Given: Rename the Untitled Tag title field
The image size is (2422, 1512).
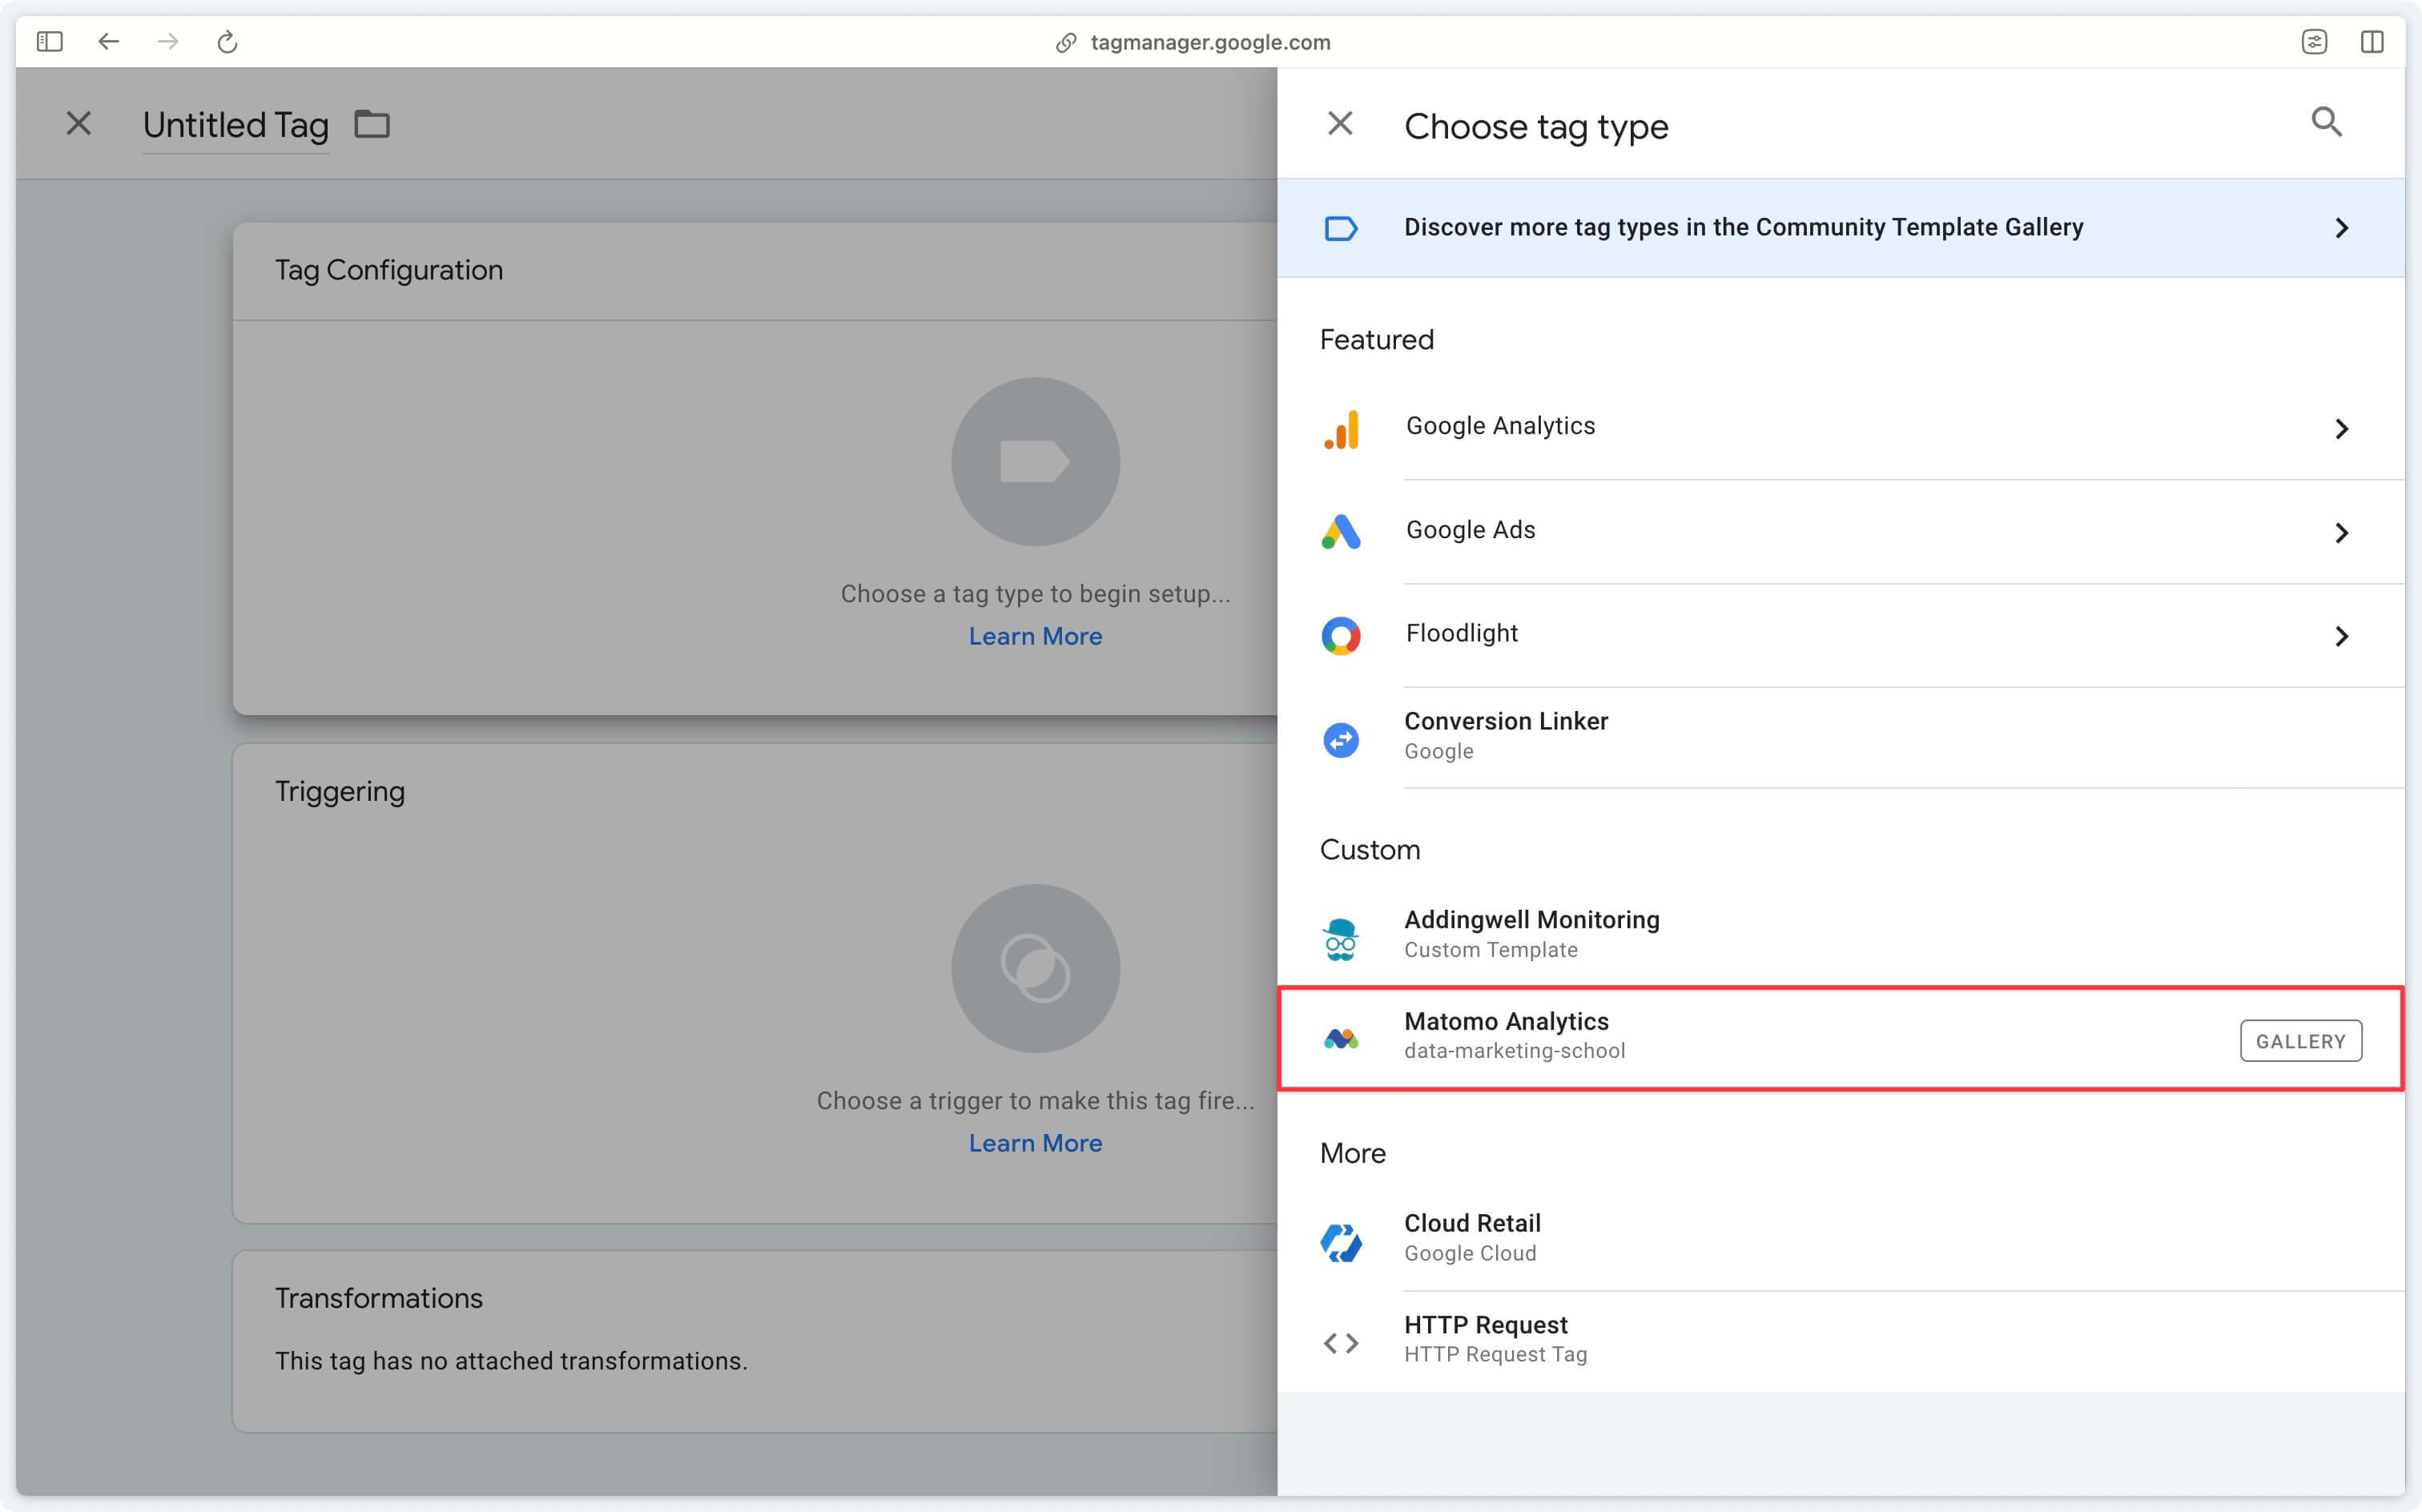Looking at the screenshot, I should [x=236, y=126].
